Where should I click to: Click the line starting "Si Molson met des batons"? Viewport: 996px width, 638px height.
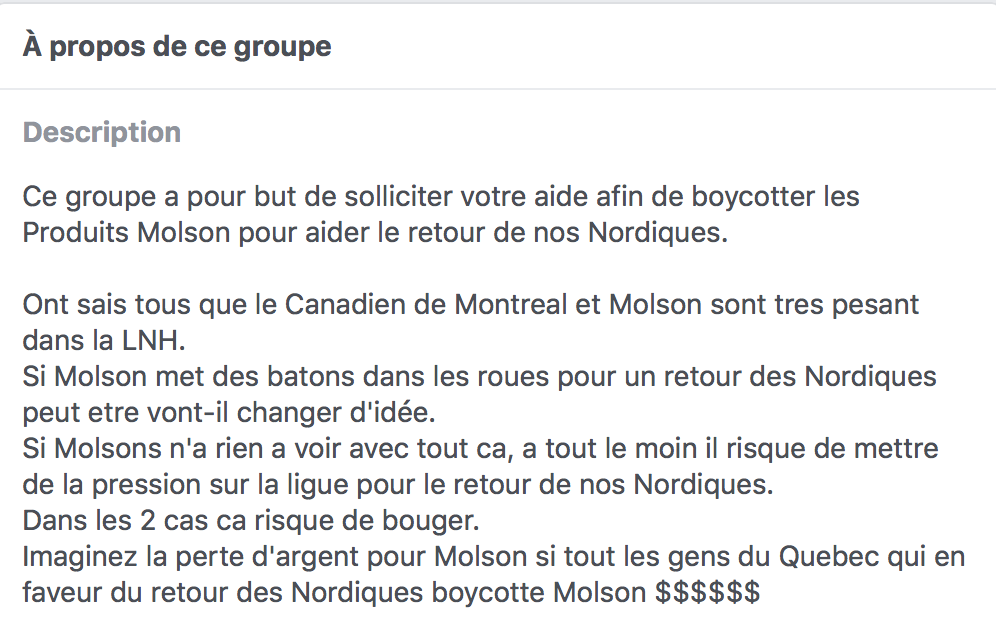(480, 377)
